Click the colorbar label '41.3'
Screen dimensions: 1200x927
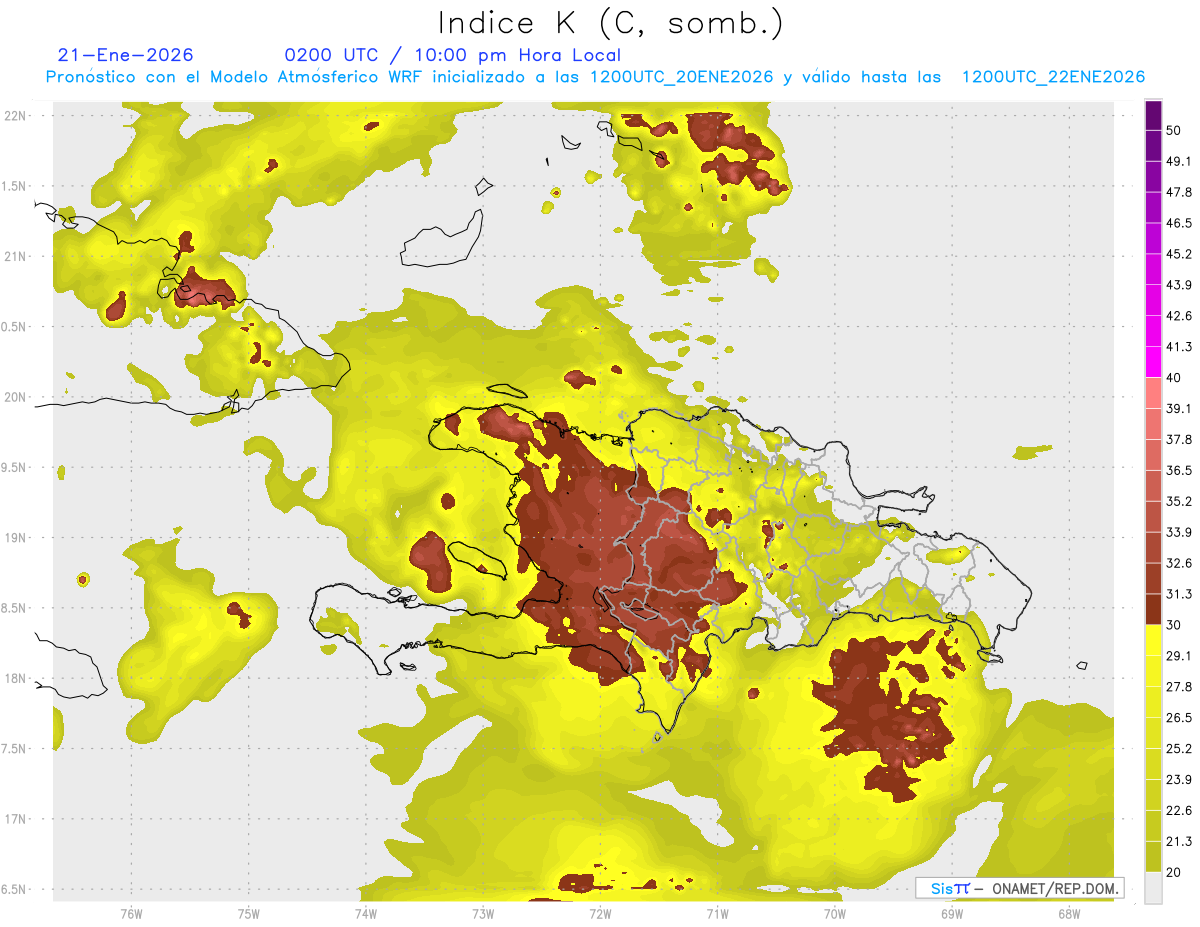(1179, 347)
